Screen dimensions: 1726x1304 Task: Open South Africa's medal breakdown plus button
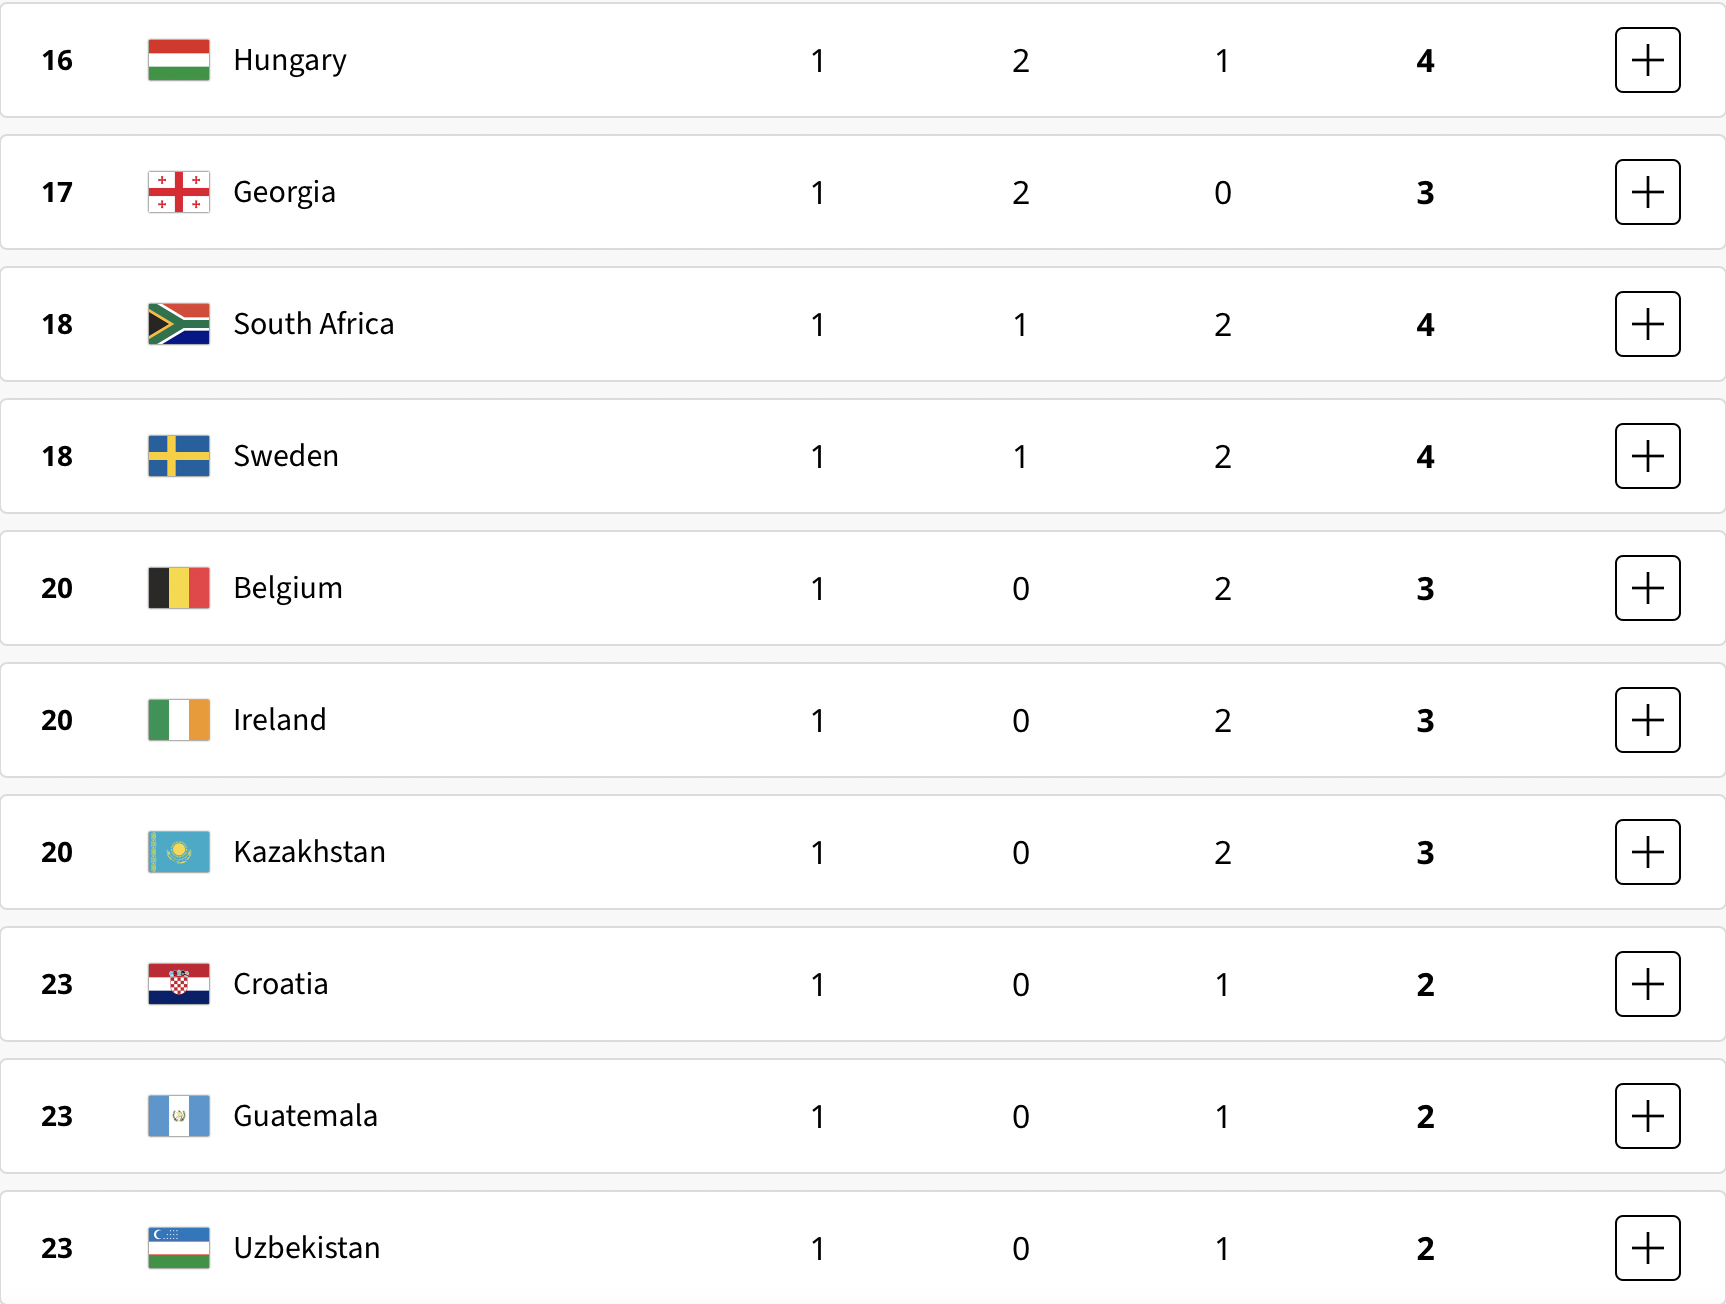(1647, 324)
